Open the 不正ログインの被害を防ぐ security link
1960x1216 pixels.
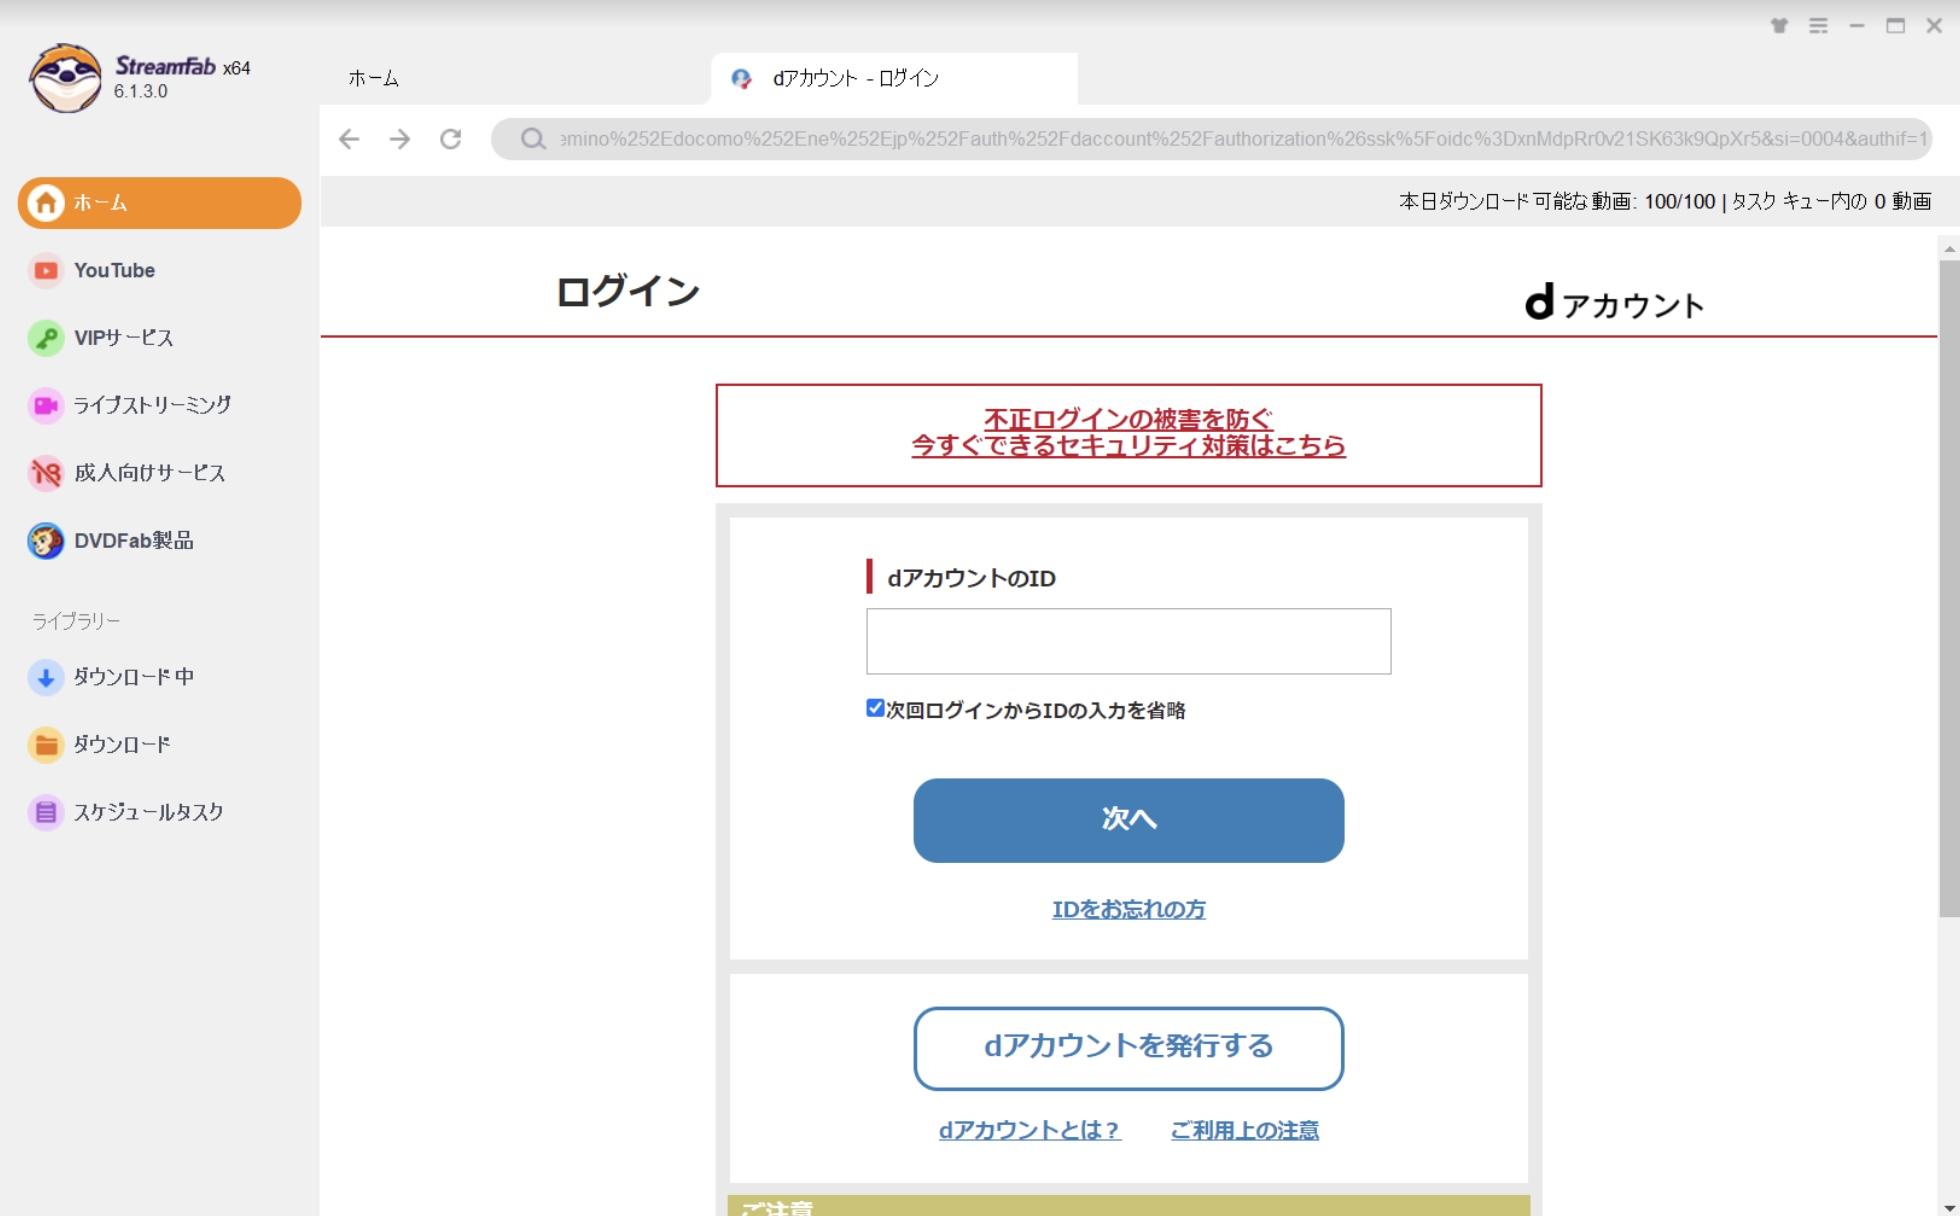pos(1128,432)
